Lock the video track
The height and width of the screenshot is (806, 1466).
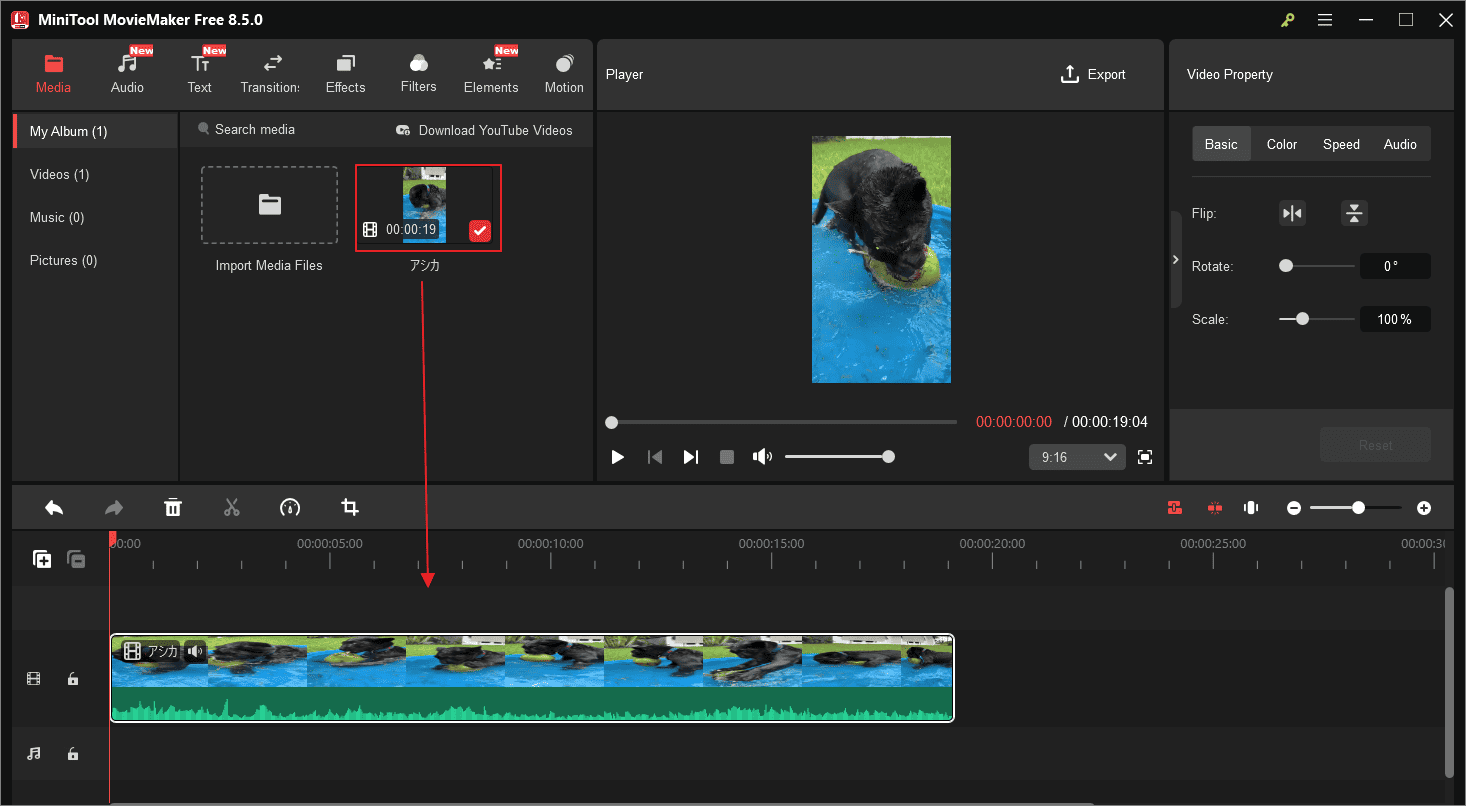pos(72,678)
